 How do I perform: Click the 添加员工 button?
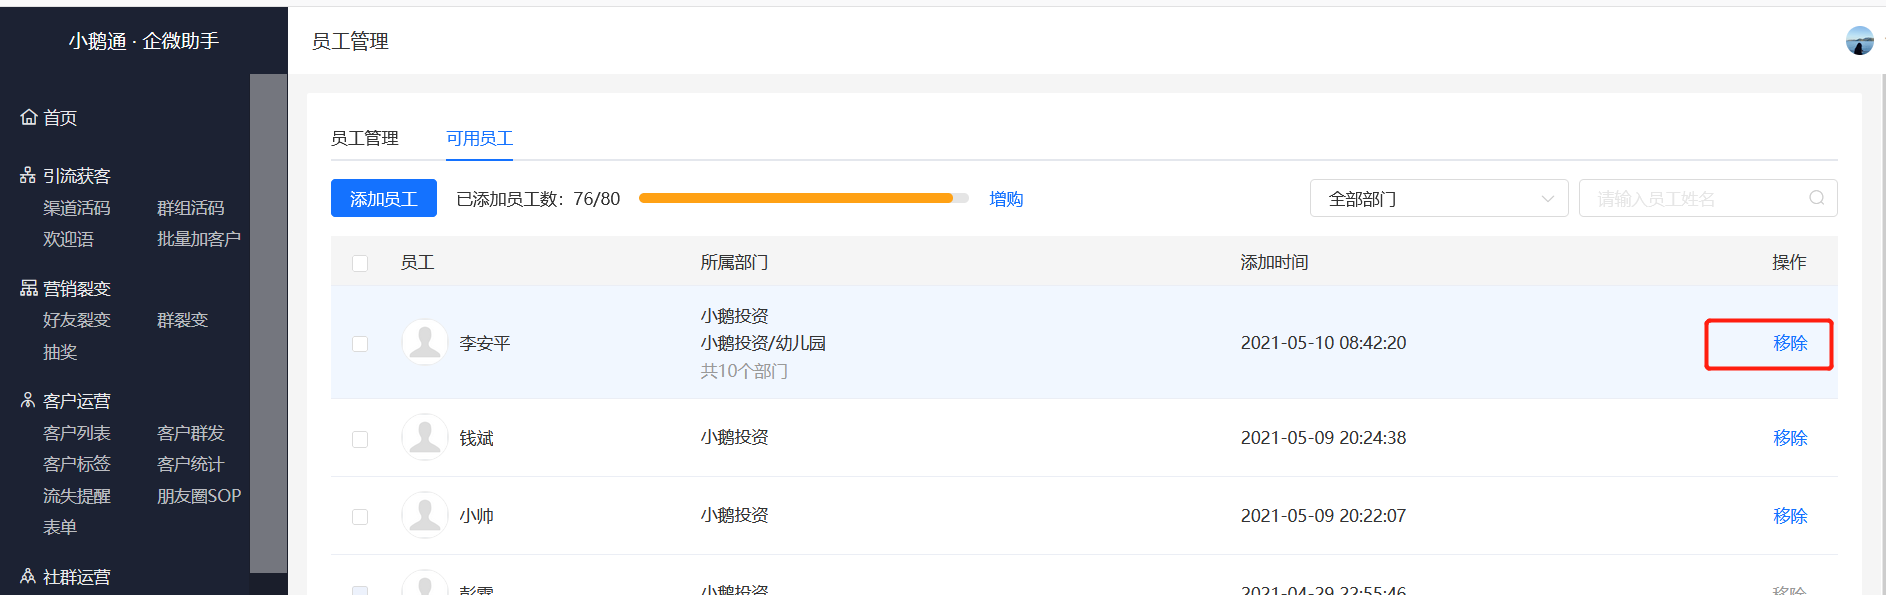pyautogui.click(x=384, y=198)
